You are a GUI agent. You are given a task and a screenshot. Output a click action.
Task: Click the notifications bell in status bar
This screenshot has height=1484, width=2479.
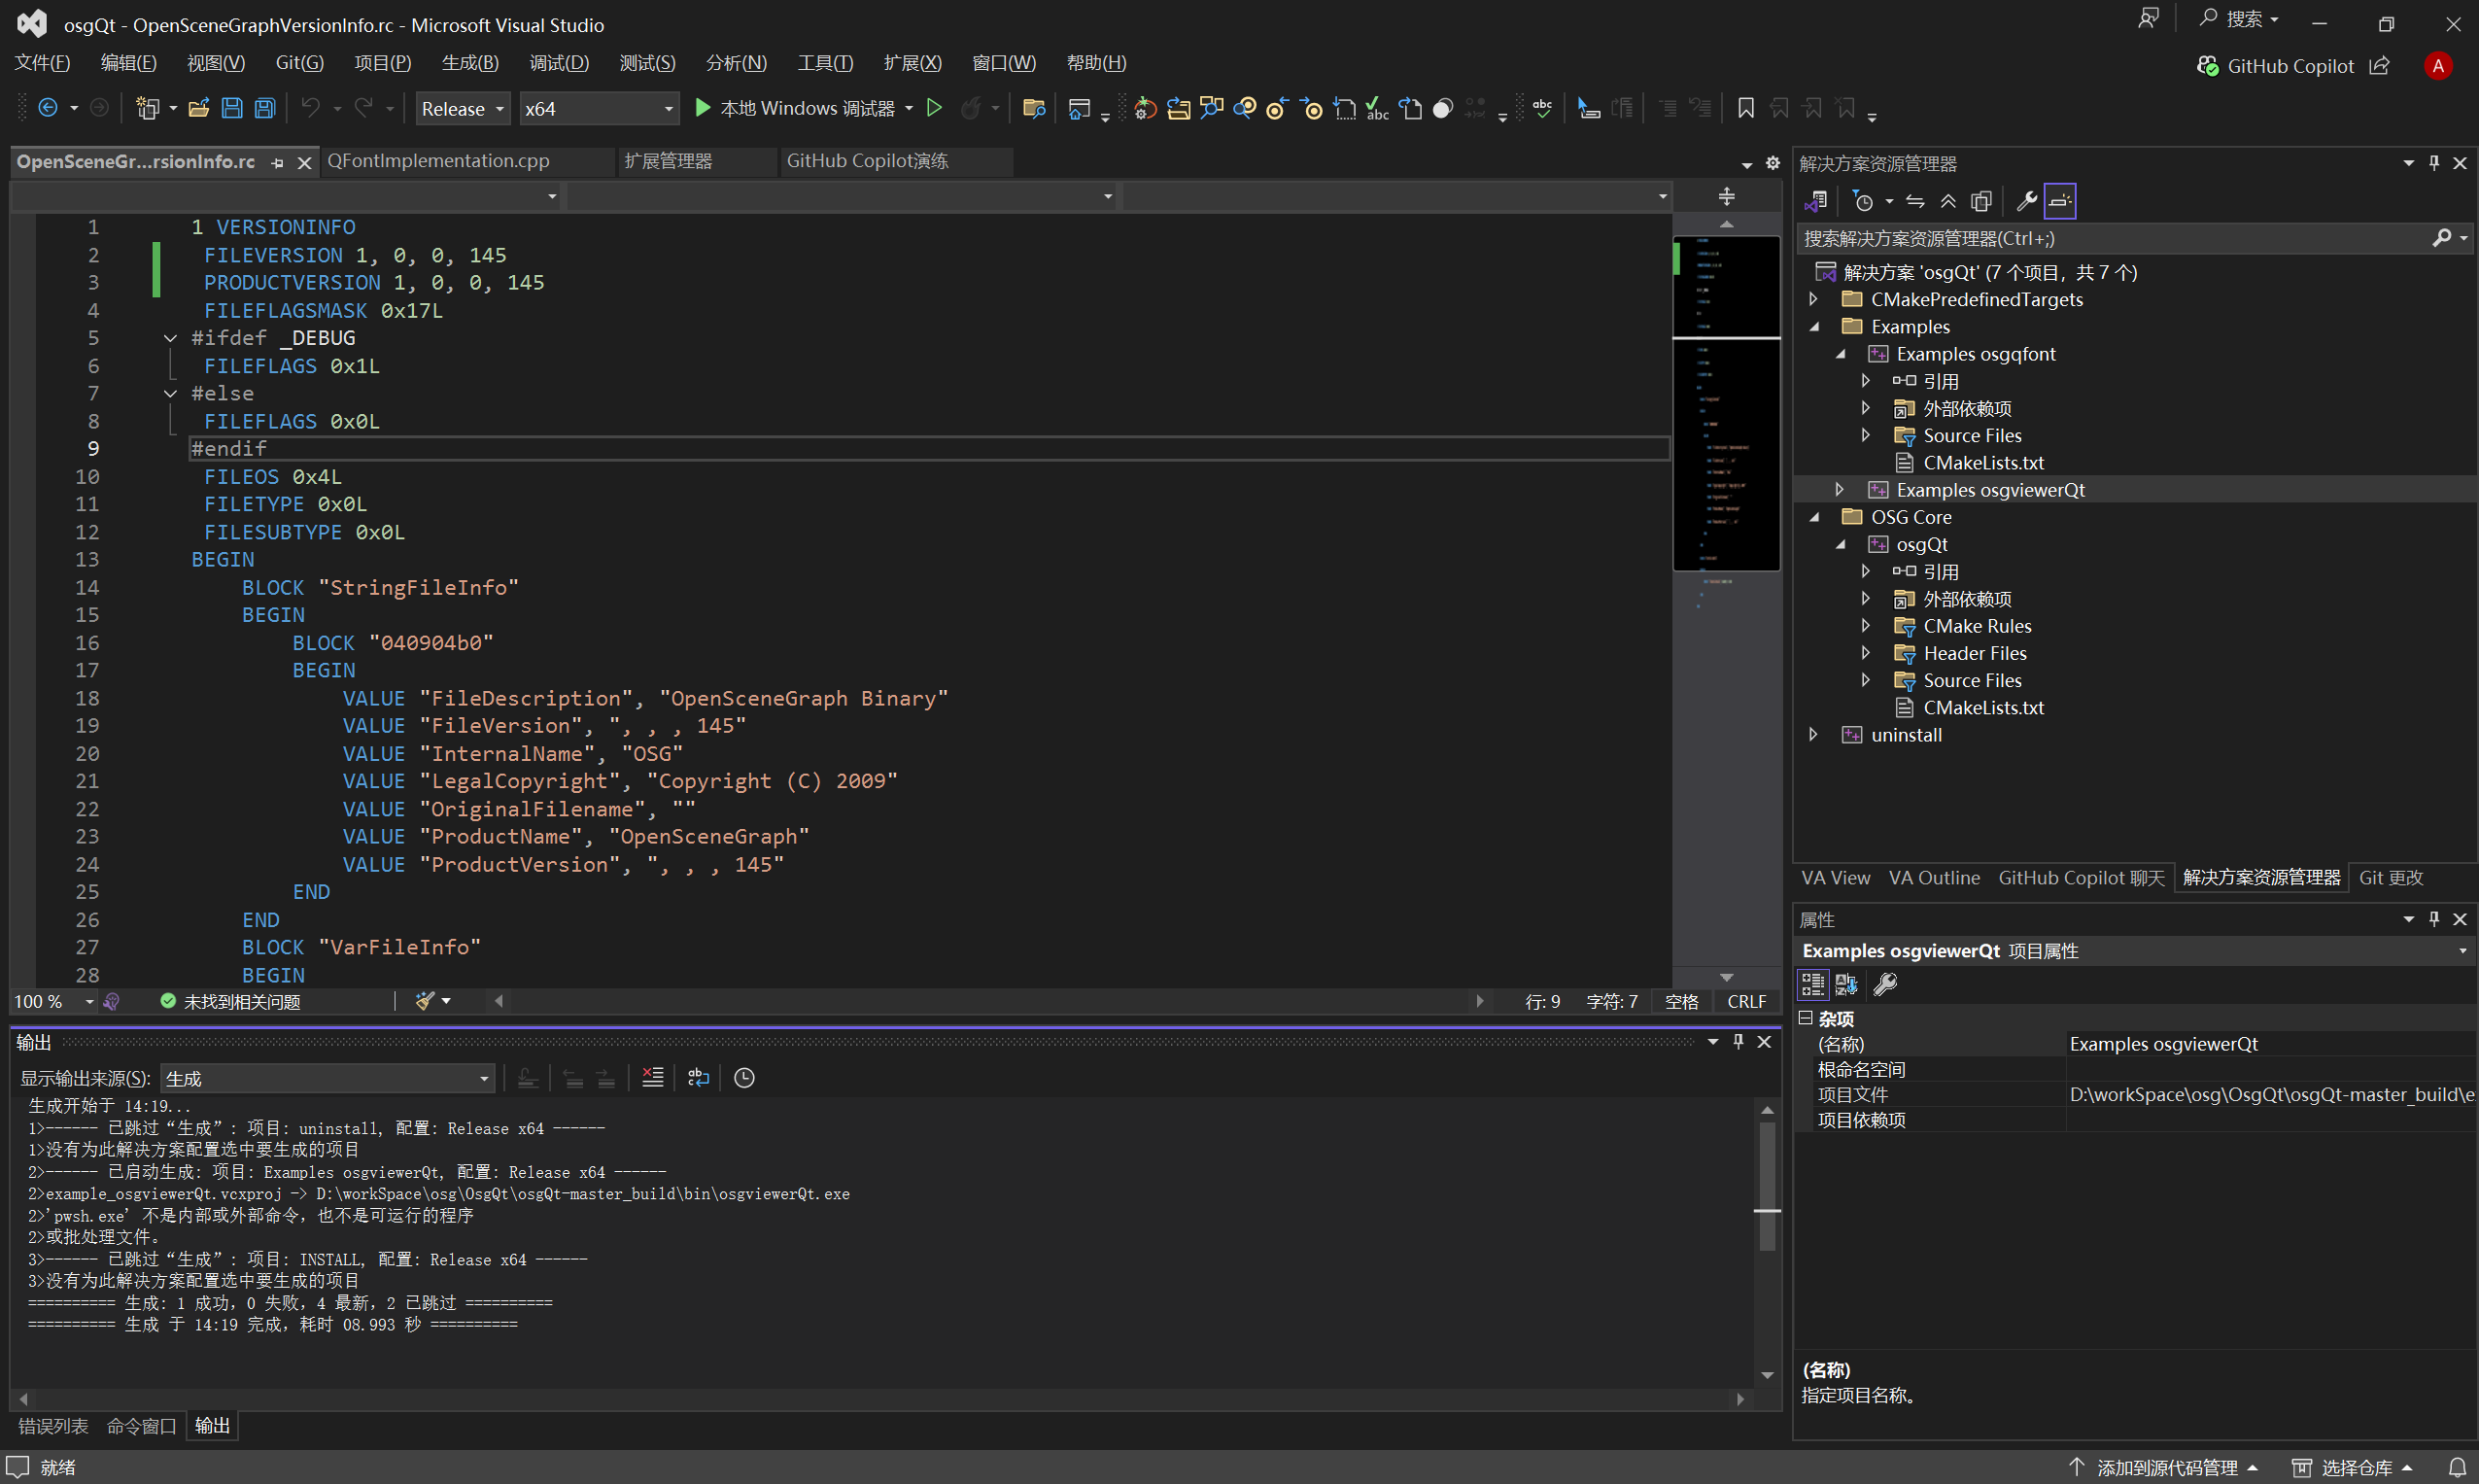[x=2456, y=1467]
